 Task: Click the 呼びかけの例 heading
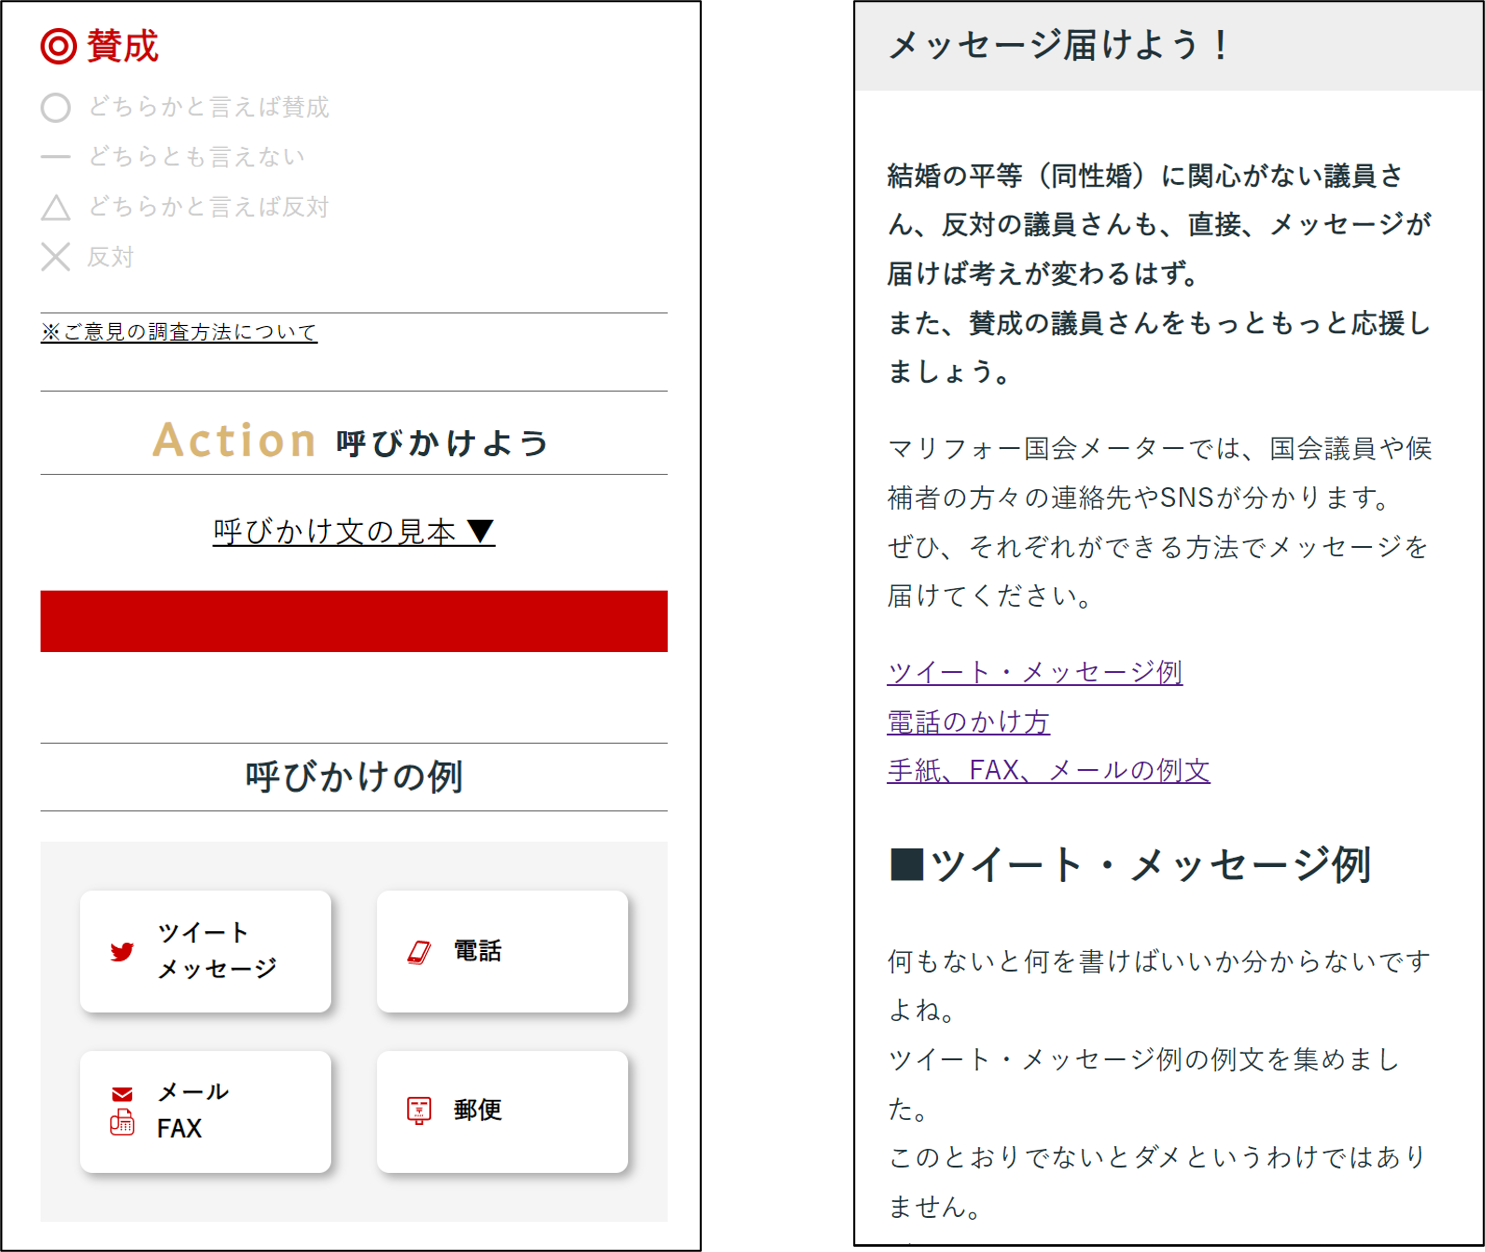coord(354,776)
